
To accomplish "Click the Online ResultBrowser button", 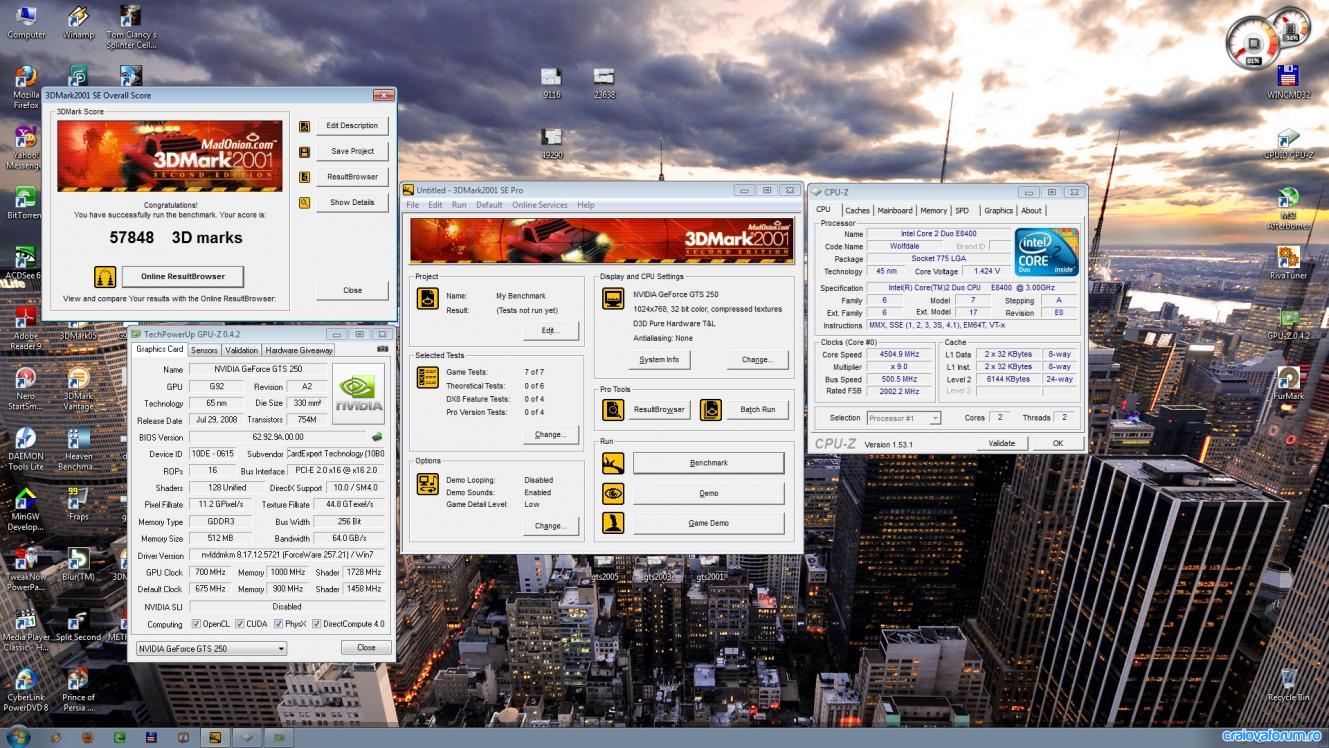I will (x=183, y=276).
